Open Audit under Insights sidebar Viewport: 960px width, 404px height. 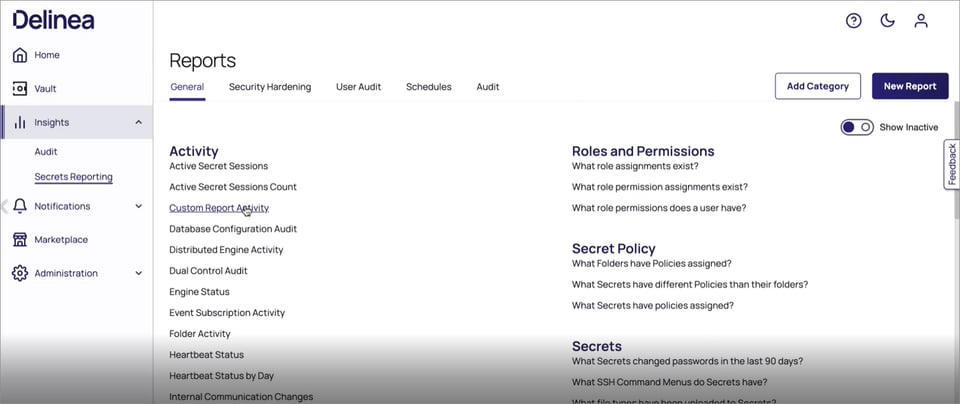(46, 152)
